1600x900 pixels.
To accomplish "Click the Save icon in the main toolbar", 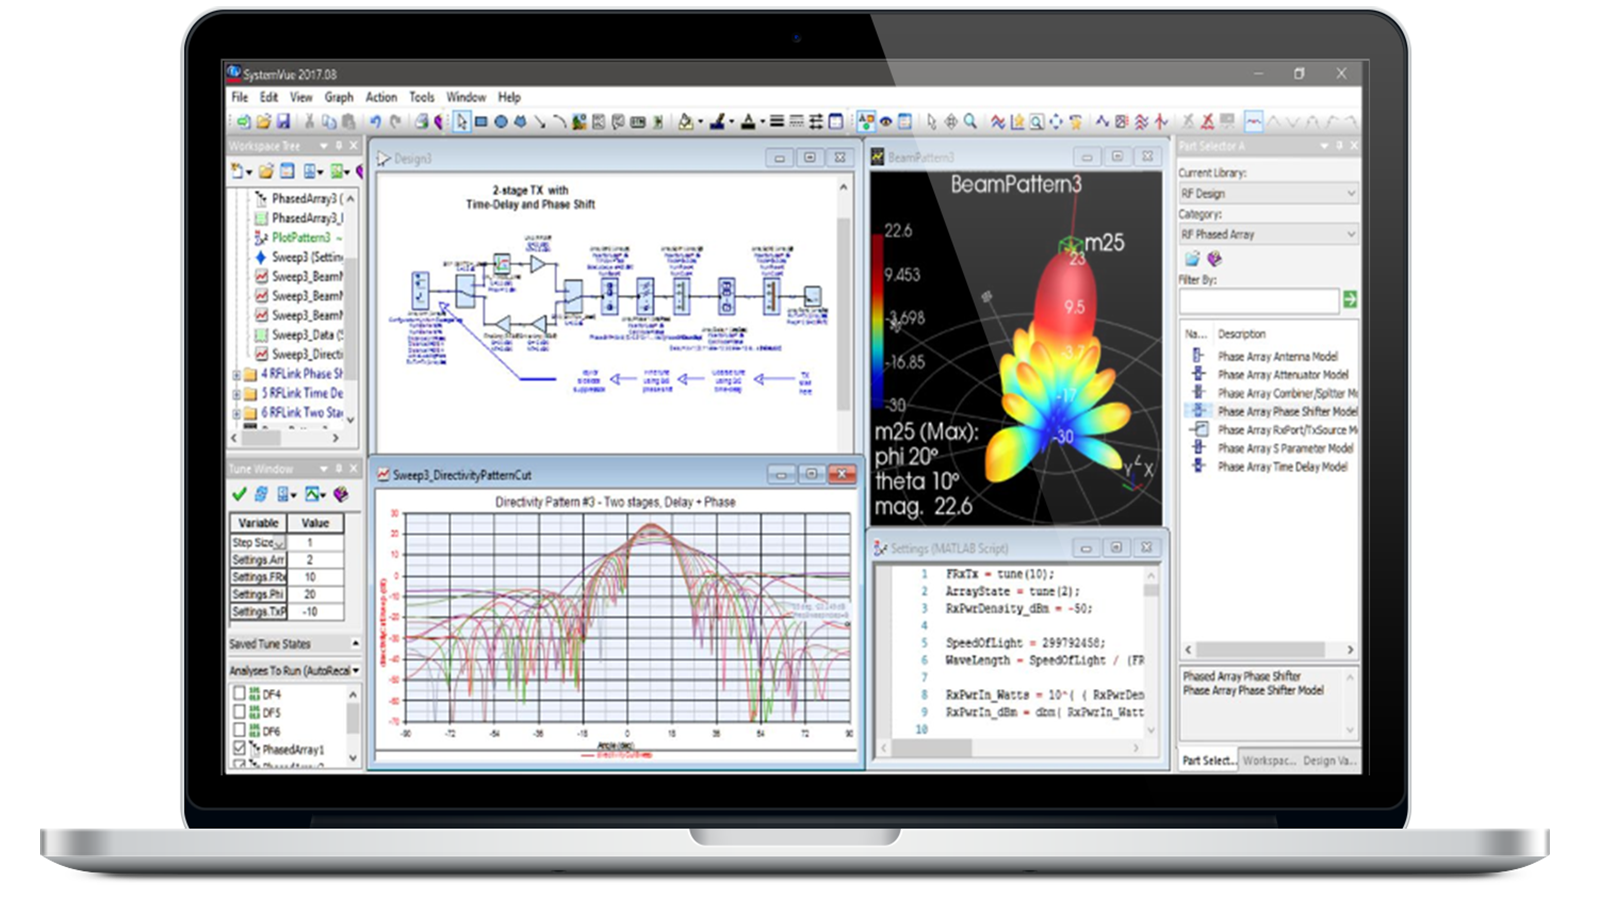I will point(284,120).
